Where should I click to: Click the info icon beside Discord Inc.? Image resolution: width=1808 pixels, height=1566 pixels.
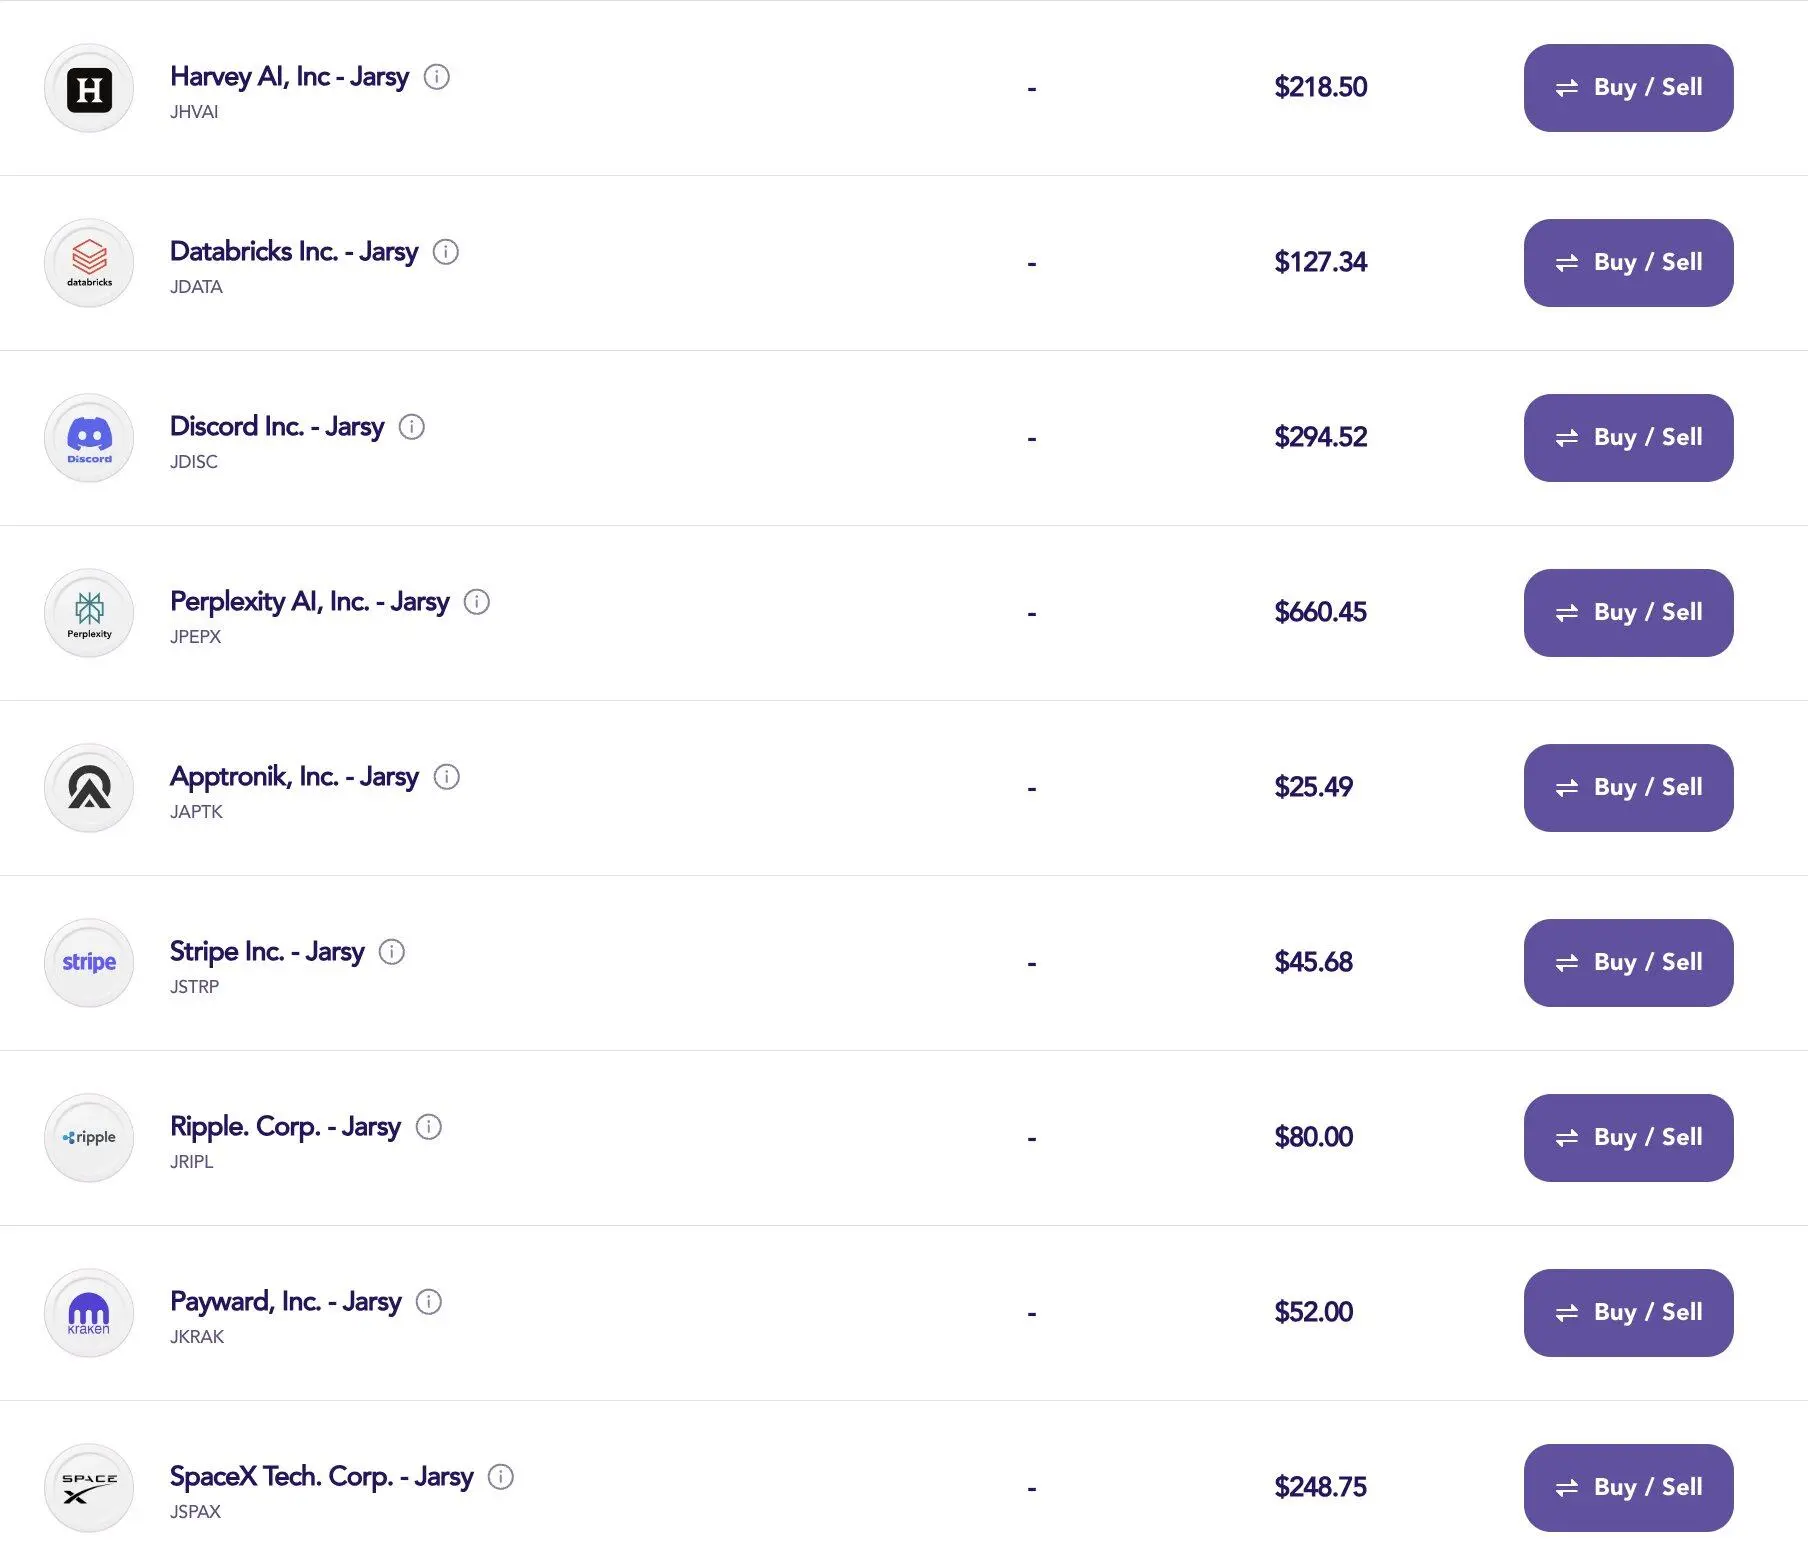tap(412, 427)
